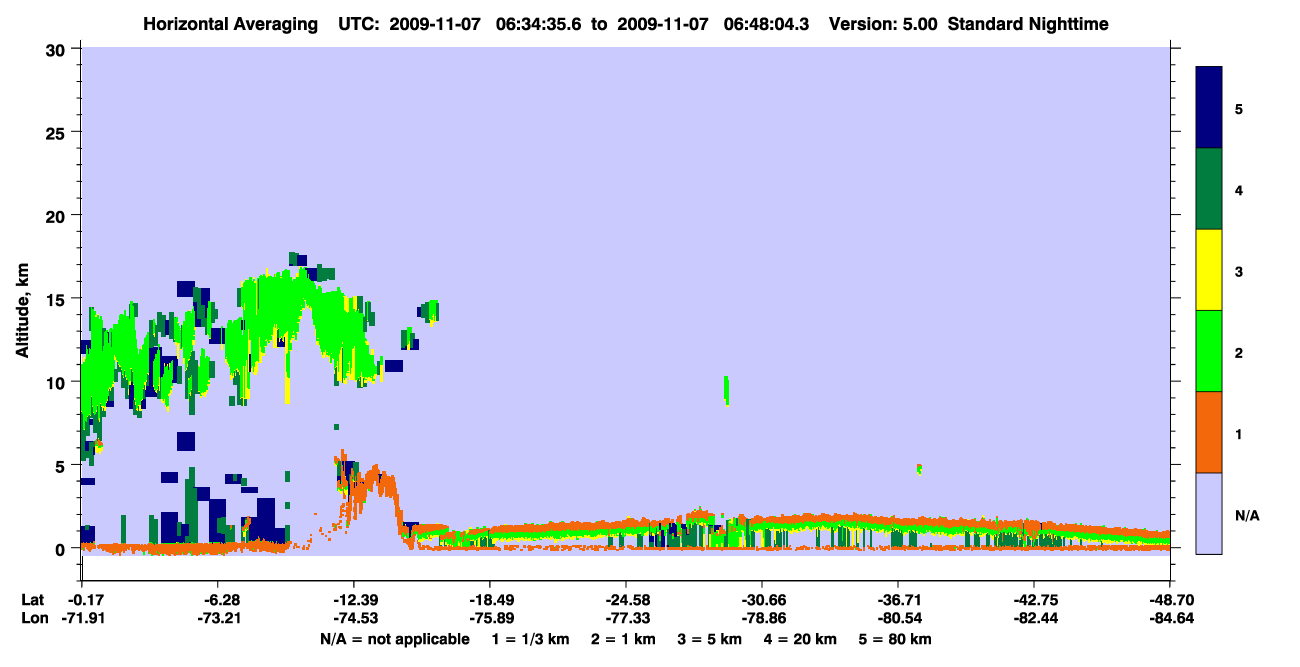Click longitude value -78.86
This screenshot has height=667, width=1300.
762,619
